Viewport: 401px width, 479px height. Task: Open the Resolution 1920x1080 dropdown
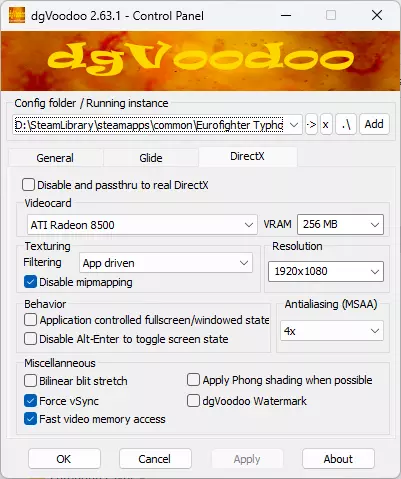point(326,271)
